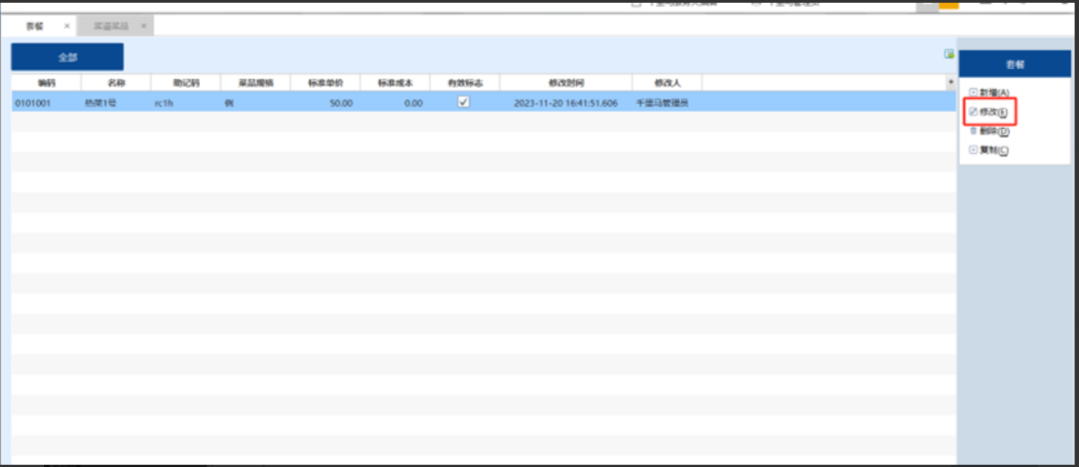Click the blue 套餐 header in the right panel
This screenshot has height=467, width=1079.
[1014, 64]
